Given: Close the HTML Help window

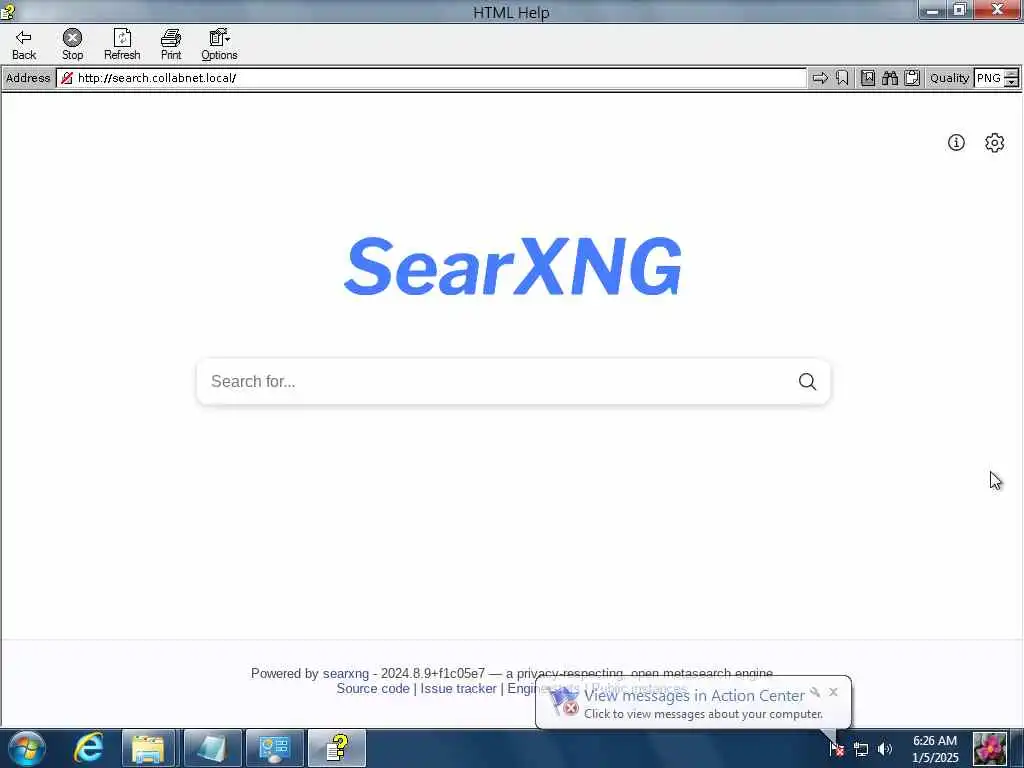Looking at the screenshot, I should (x=997, y=10).
